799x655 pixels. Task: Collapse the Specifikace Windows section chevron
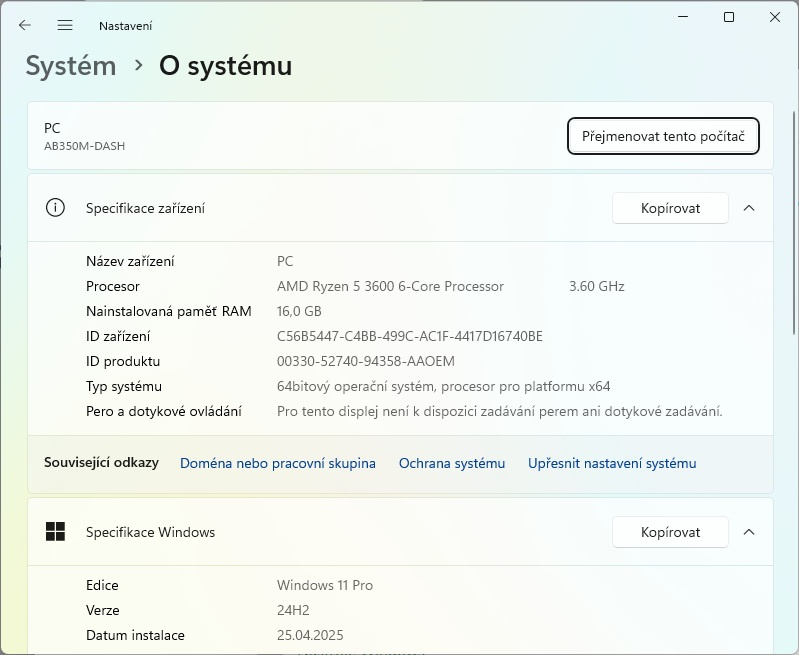pos(749,532)
